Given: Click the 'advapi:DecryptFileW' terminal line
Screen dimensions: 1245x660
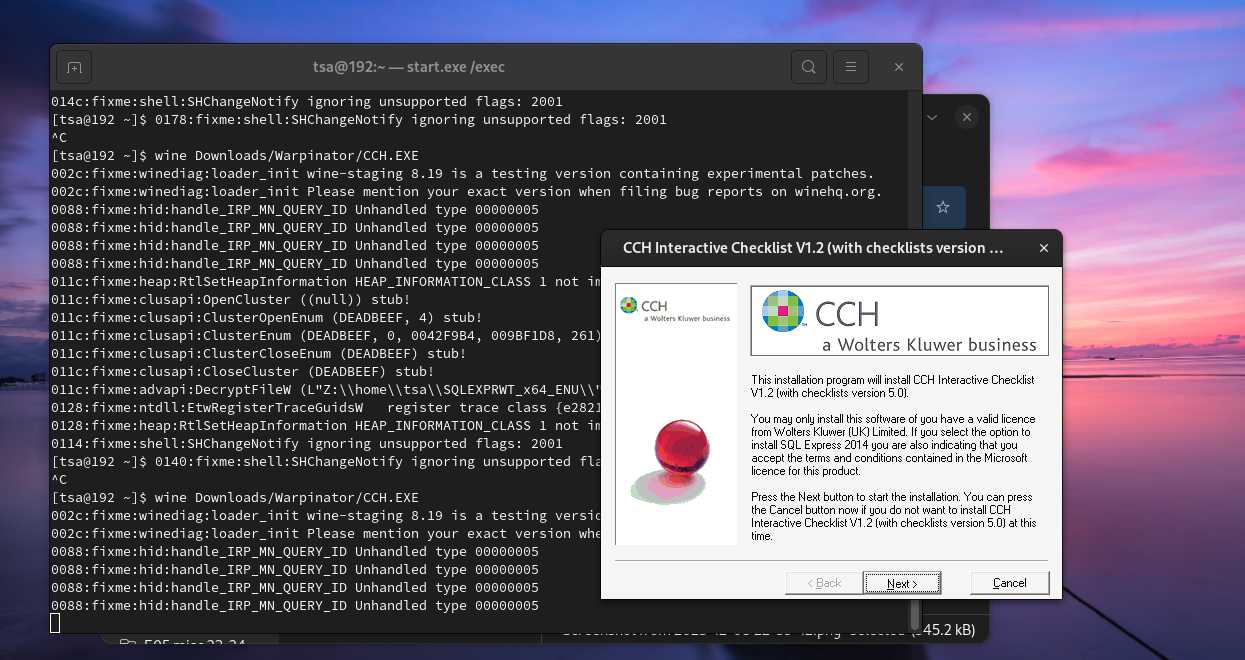Looking at the screenshot, I should [x=326, y=390].
